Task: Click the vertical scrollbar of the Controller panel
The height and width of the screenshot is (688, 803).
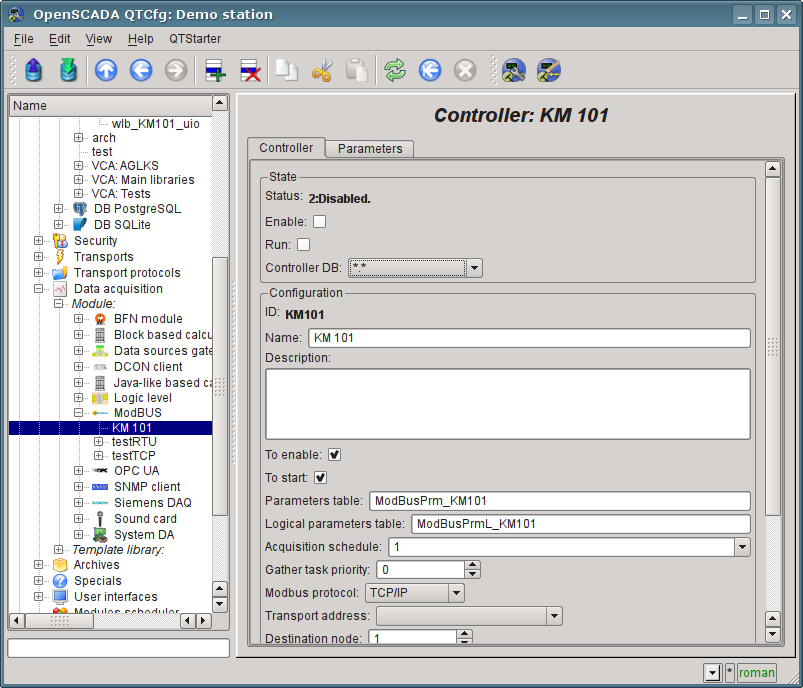Action: (772, 345)
